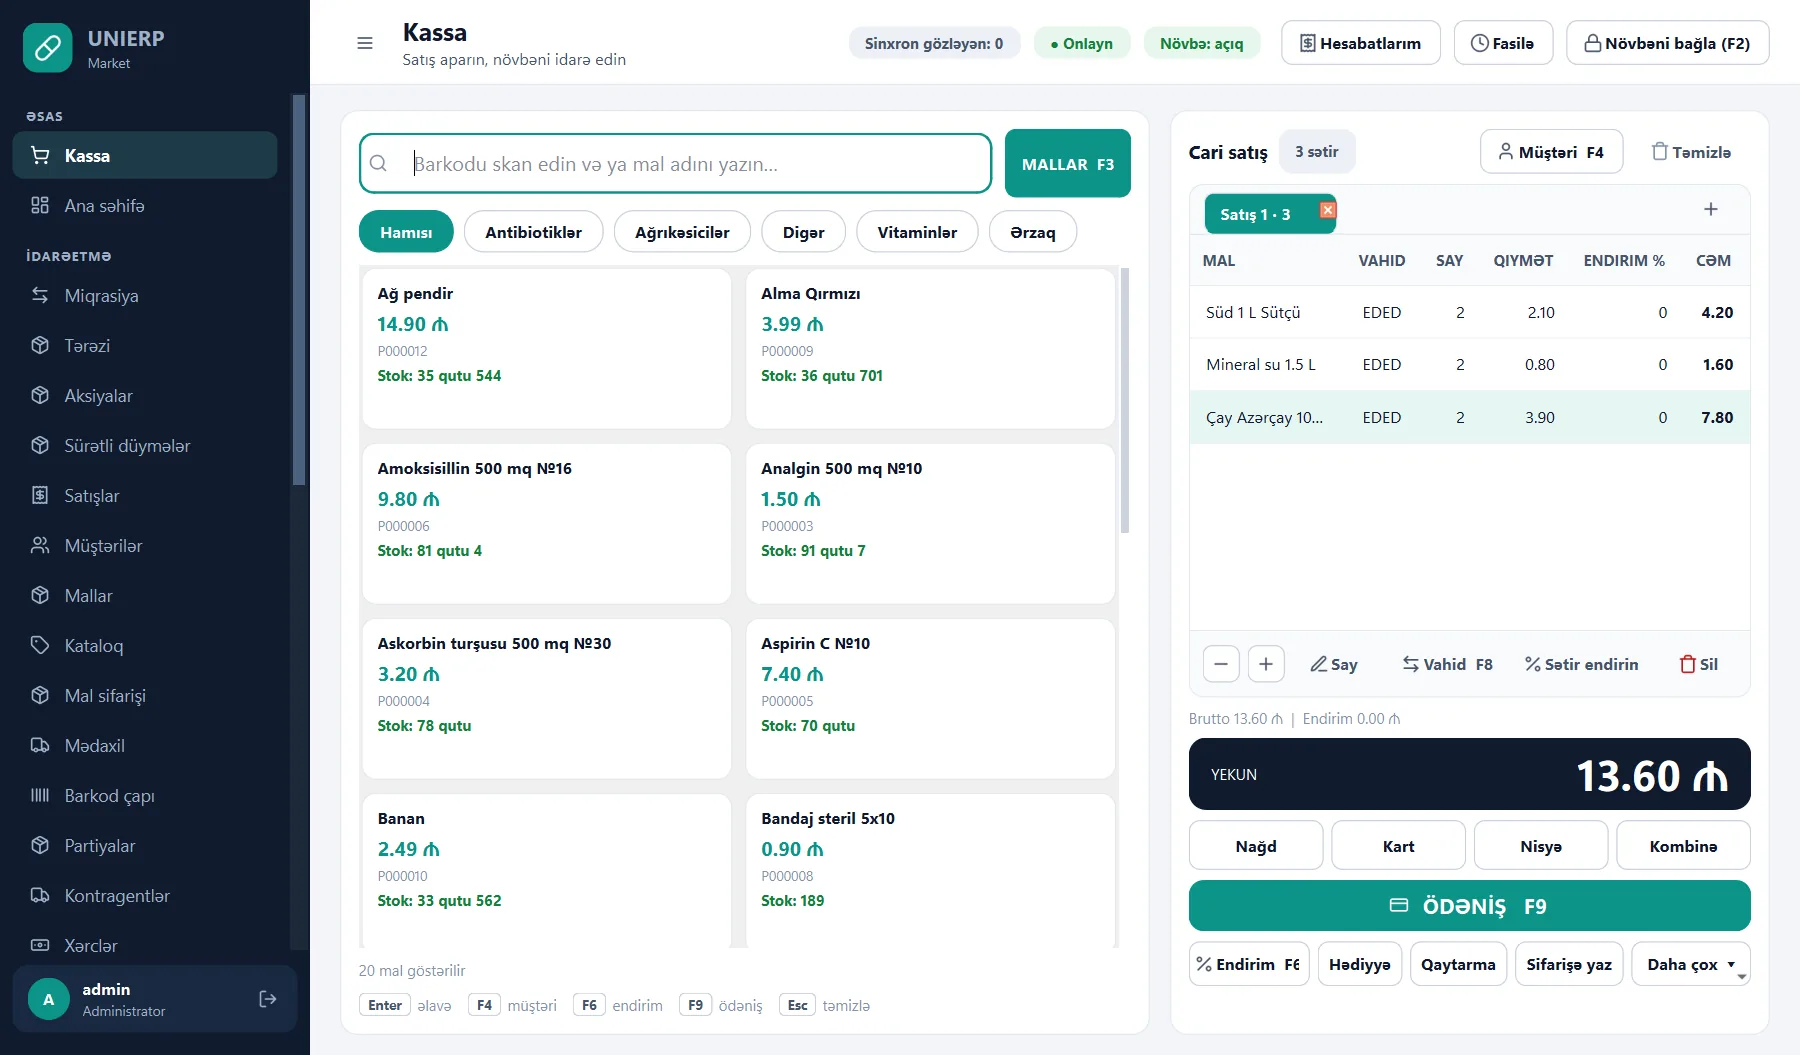The width and height of the screenshot is (1800, 1055).
Task: Close the shift with Növbəni bağla
Action: [x=1667, y=43]
